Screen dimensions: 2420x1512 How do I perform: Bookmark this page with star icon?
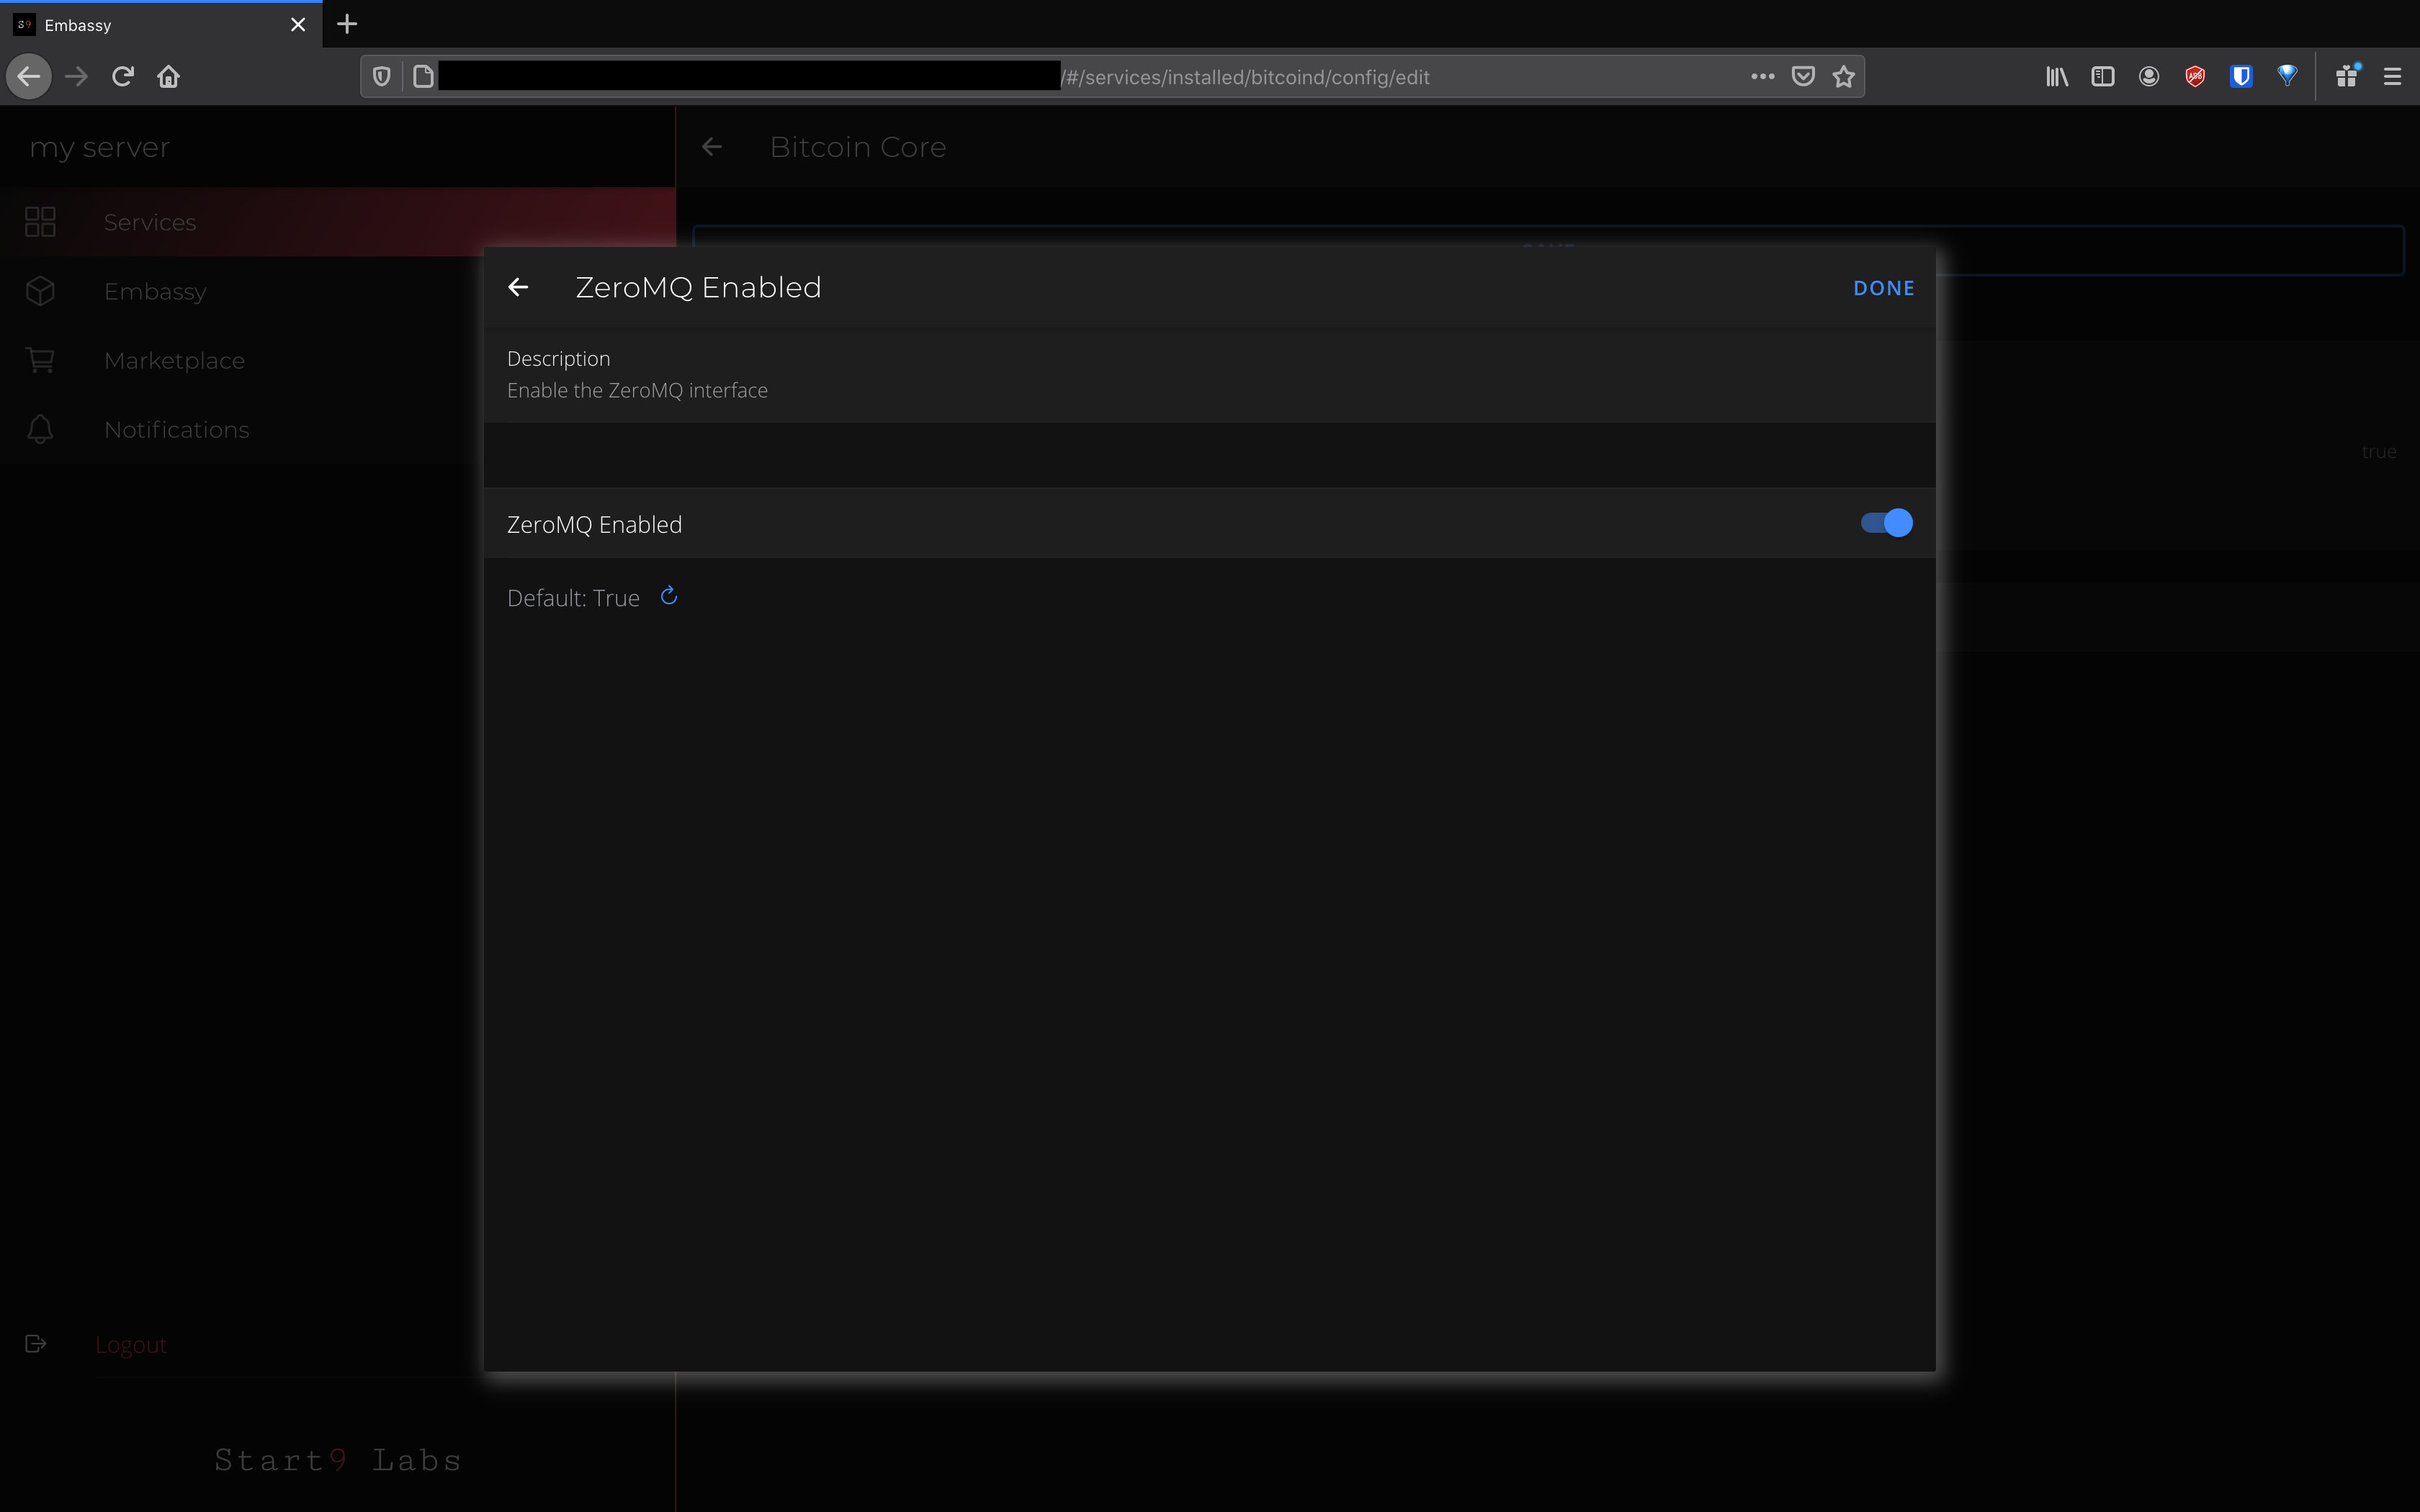tap(1844, 77)
